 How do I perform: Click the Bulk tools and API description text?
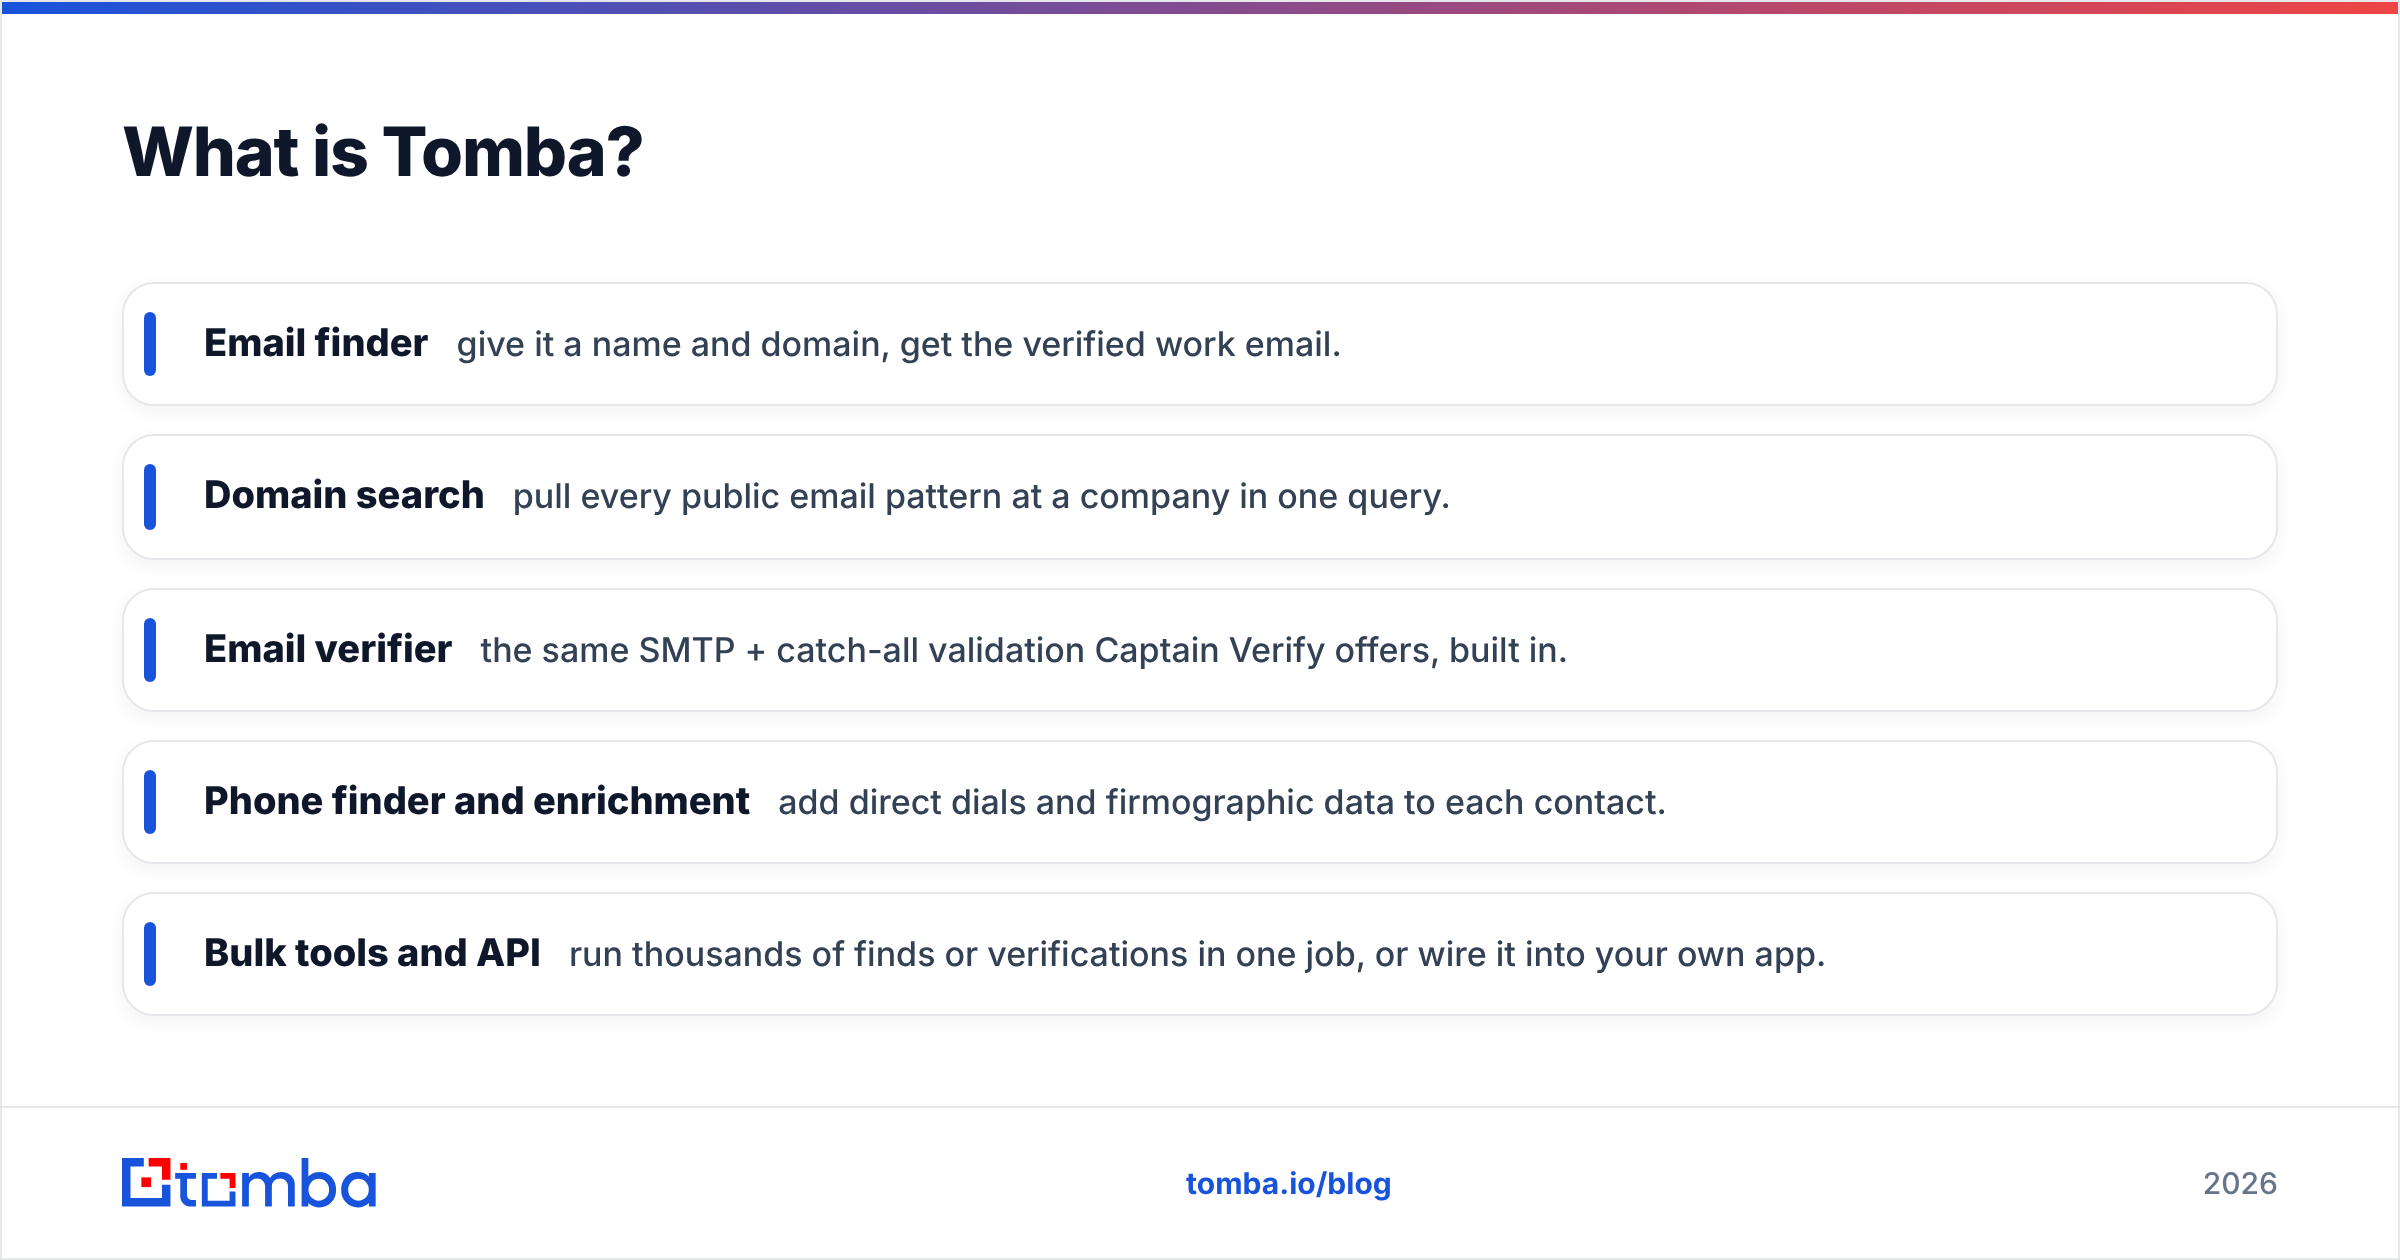(1197, 955)
